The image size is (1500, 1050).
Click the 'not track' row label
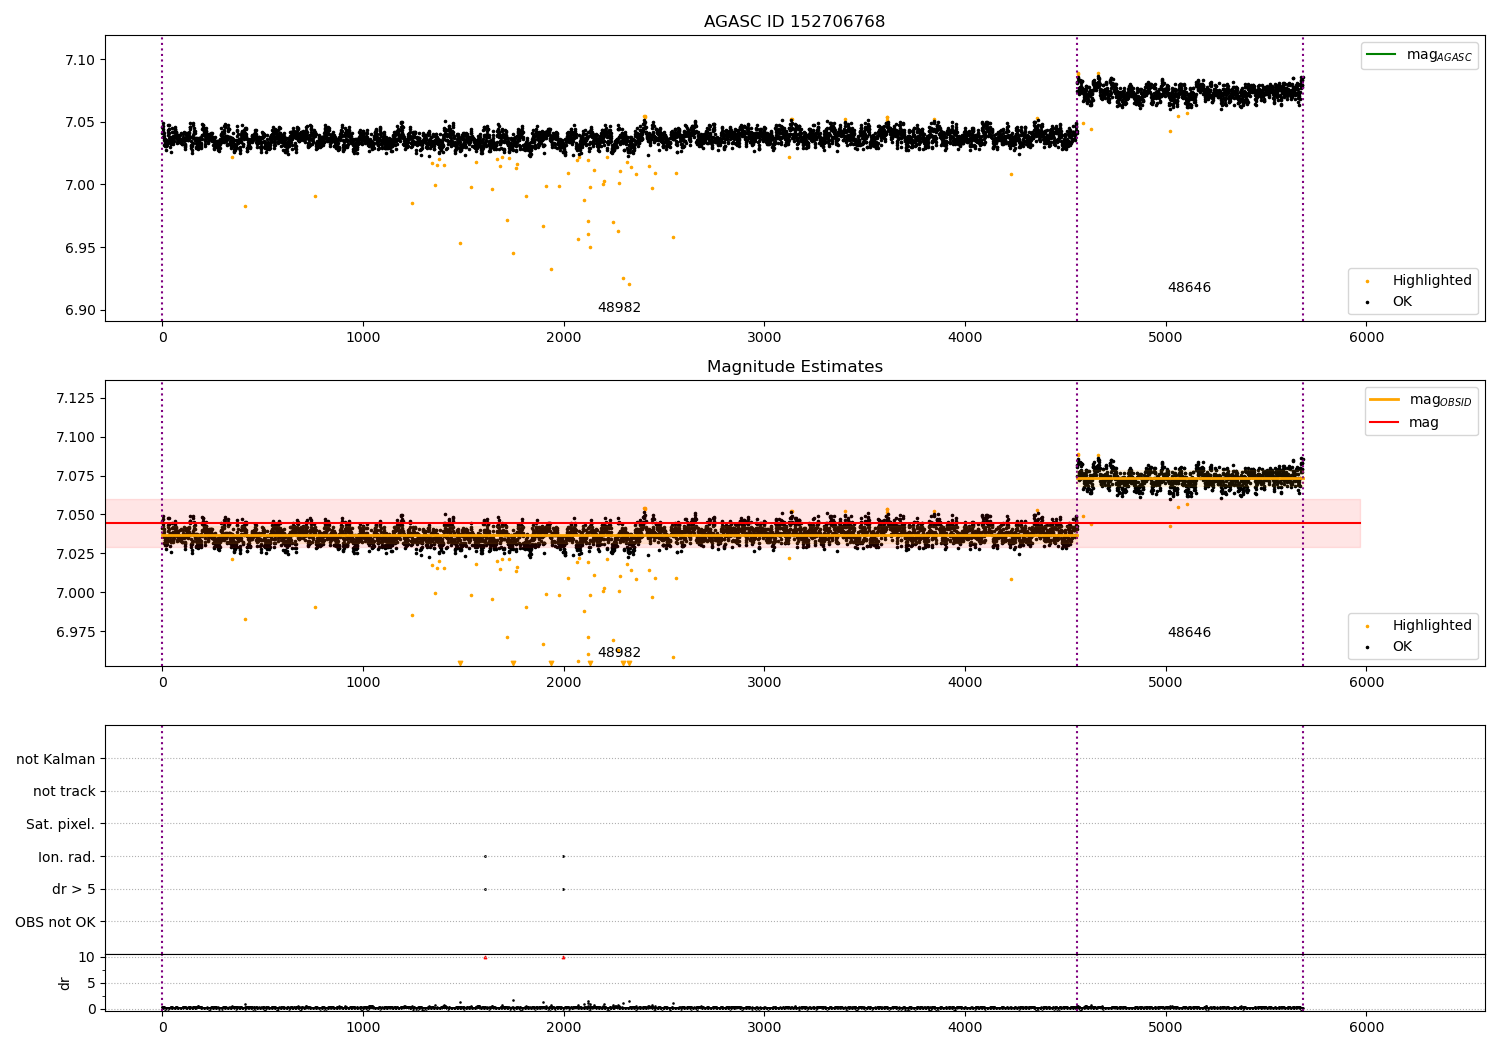(x=64, y=792)
